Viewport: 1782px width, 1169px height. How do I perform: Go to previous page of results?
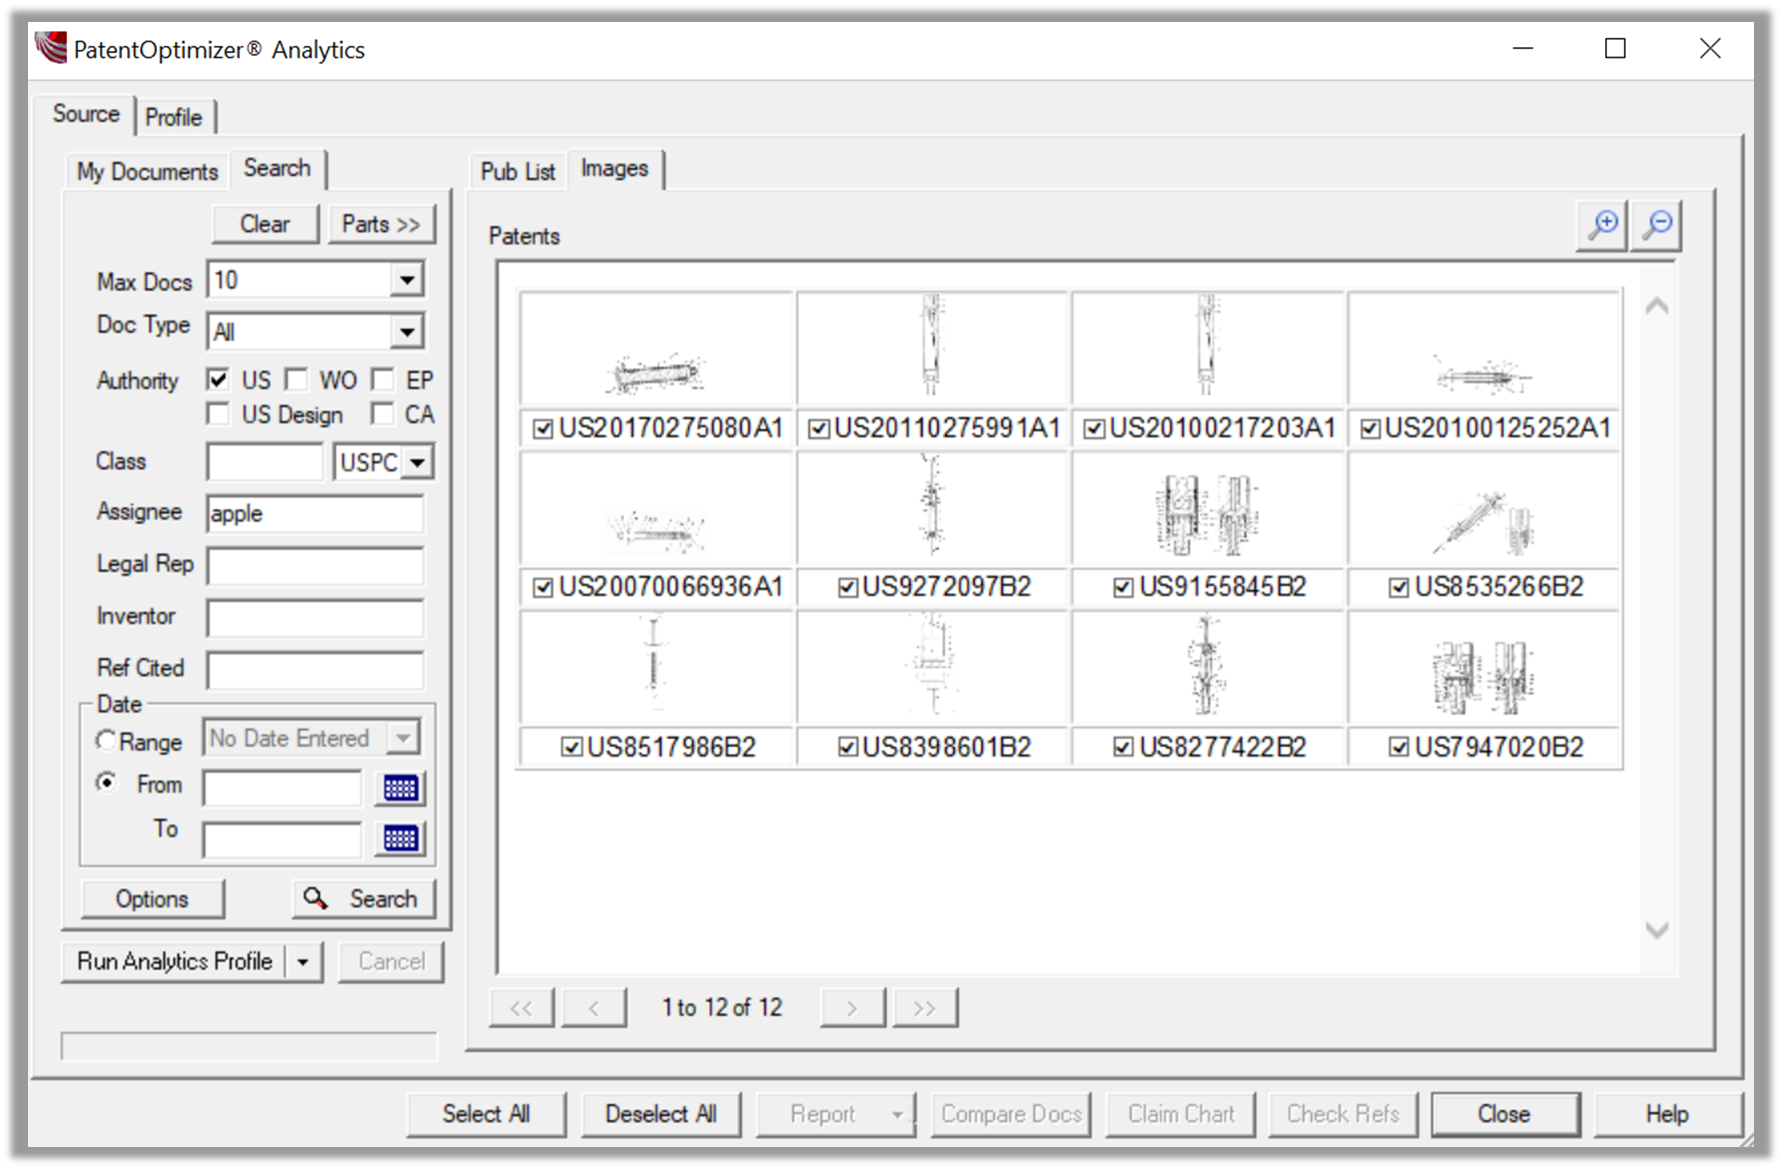point(594,1008)
